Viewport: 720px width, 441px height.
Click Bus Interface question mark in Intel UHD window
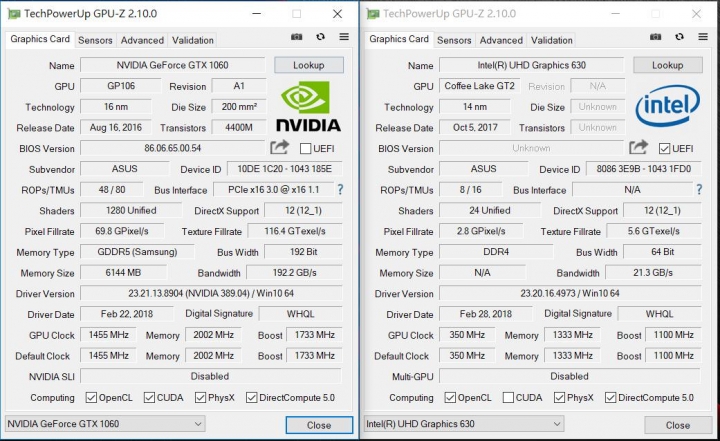699,189
